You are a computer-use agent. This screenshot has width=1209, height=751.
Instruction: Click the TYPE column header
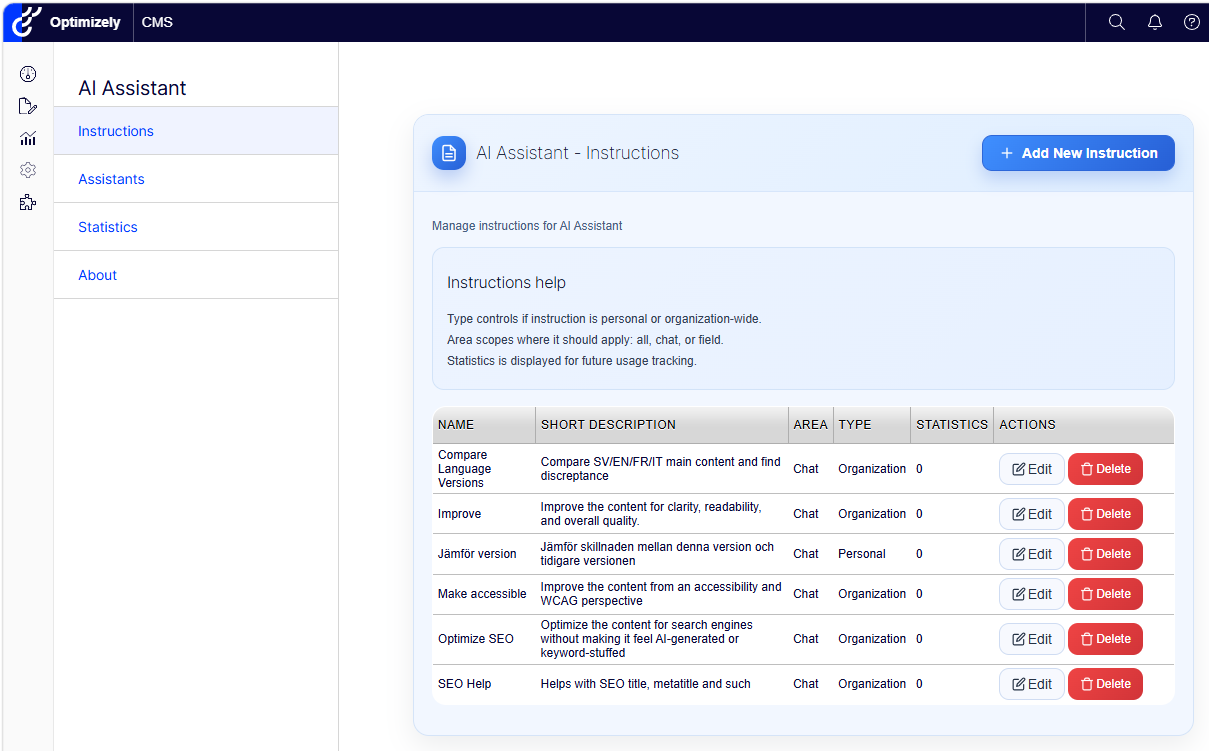[x=871, y=425]
